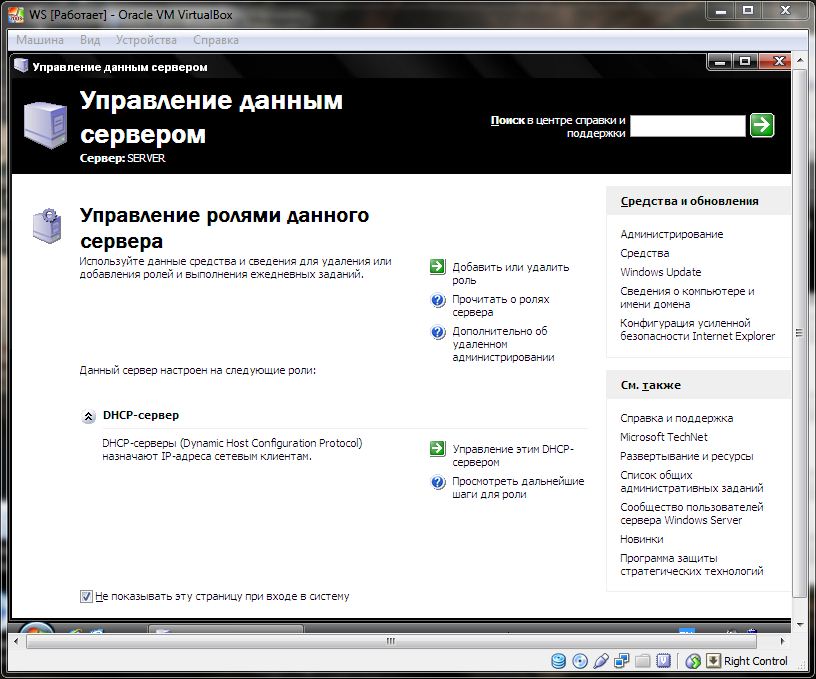The height and width of the screenshot is (679, 816).
Task: Click the keyboard capture arrow icon near Right Control
Action: pos(713,661)
